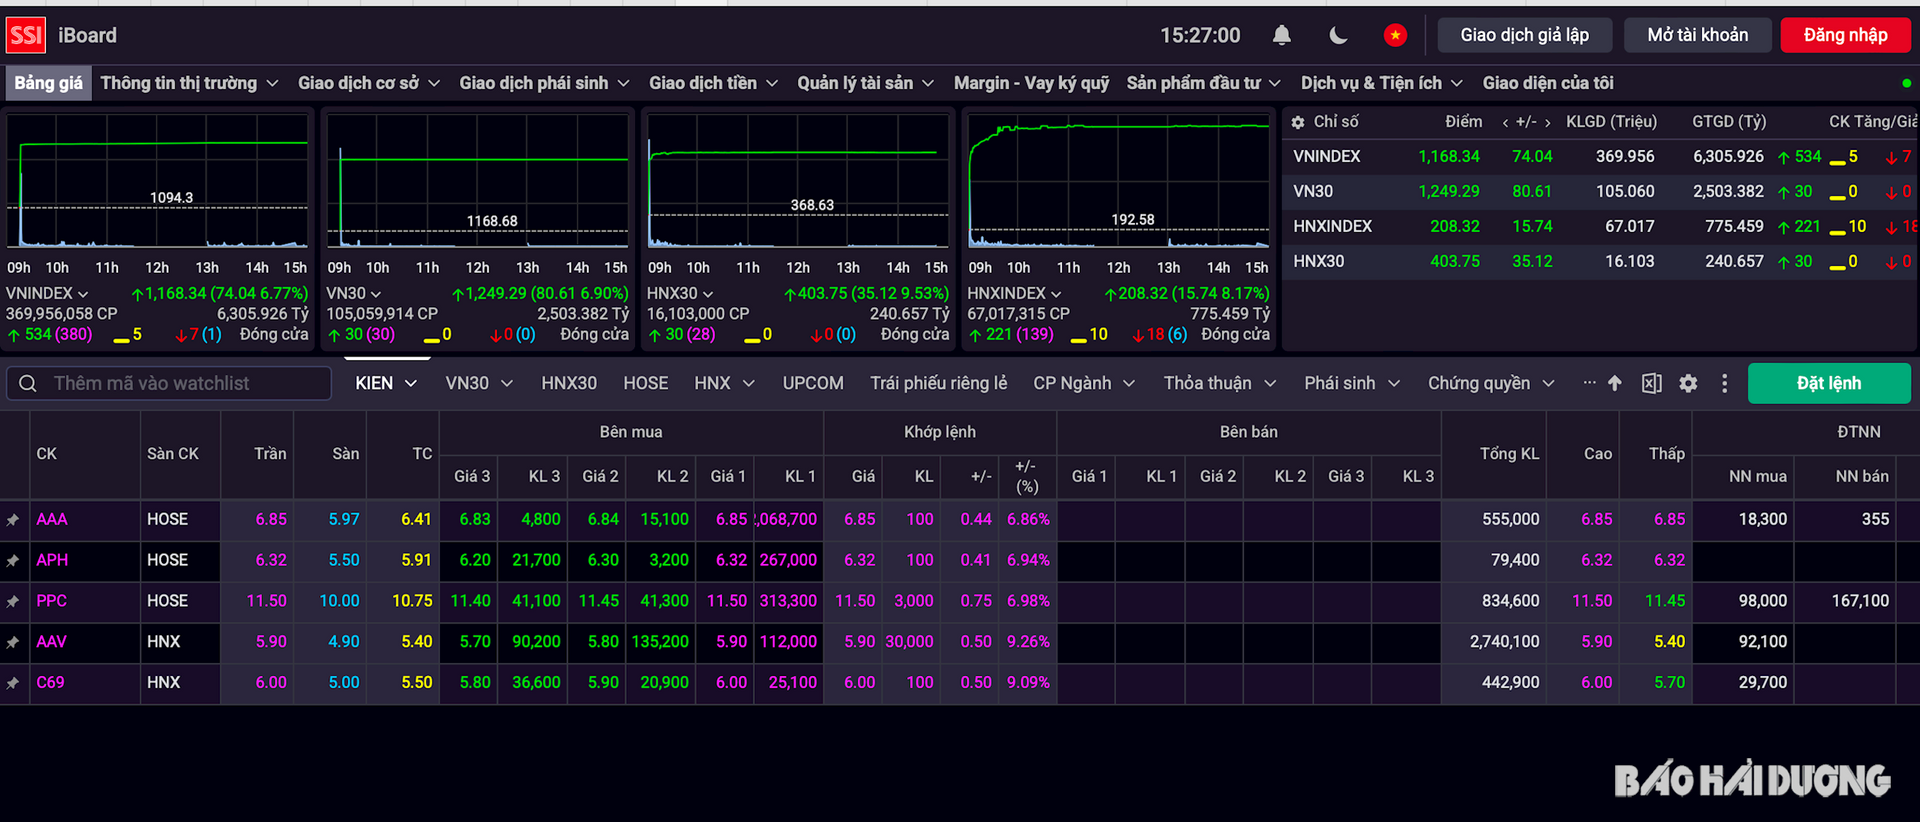This screenshot has width=1920, height=822.
Task: Open Sản phẩm đầu tư menu
Action: tap(1203, 83)
